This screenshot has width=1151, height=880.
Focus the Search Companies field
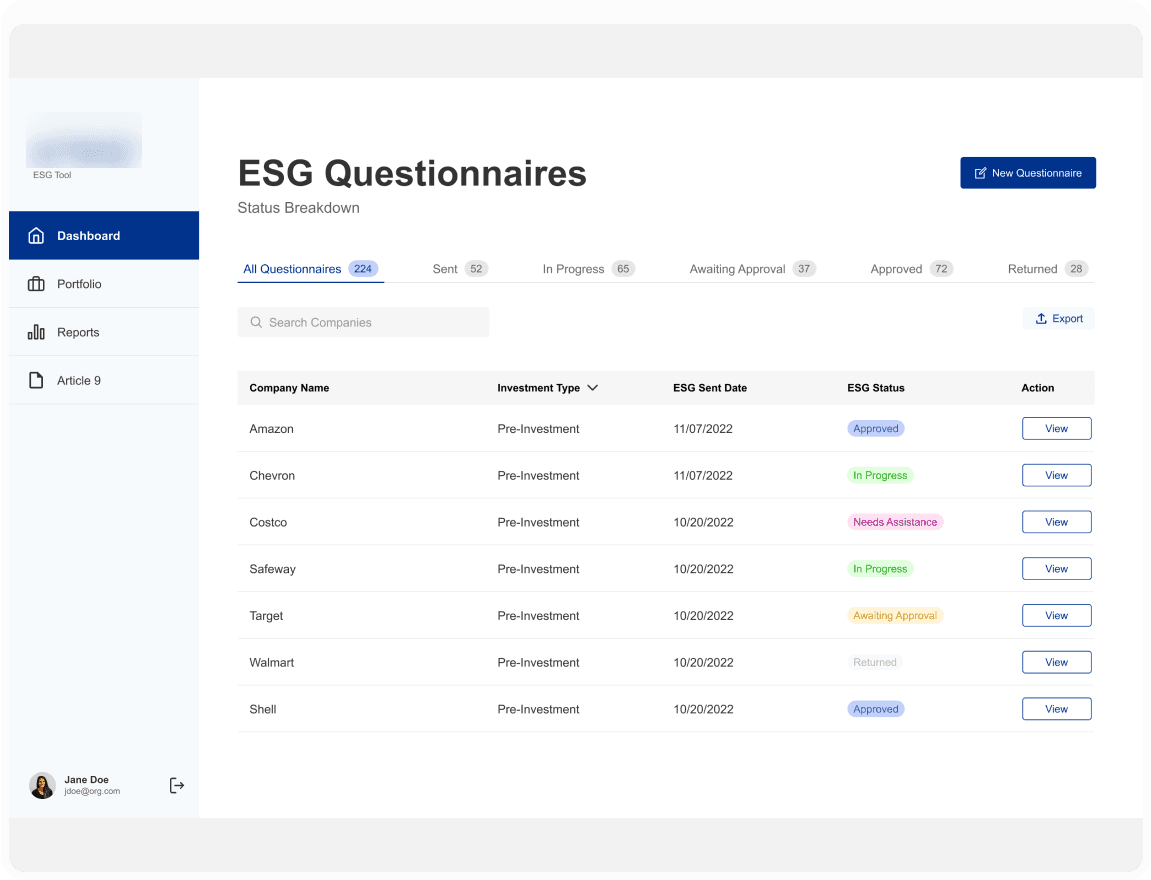pyautogui.click(x=363, y=322)
